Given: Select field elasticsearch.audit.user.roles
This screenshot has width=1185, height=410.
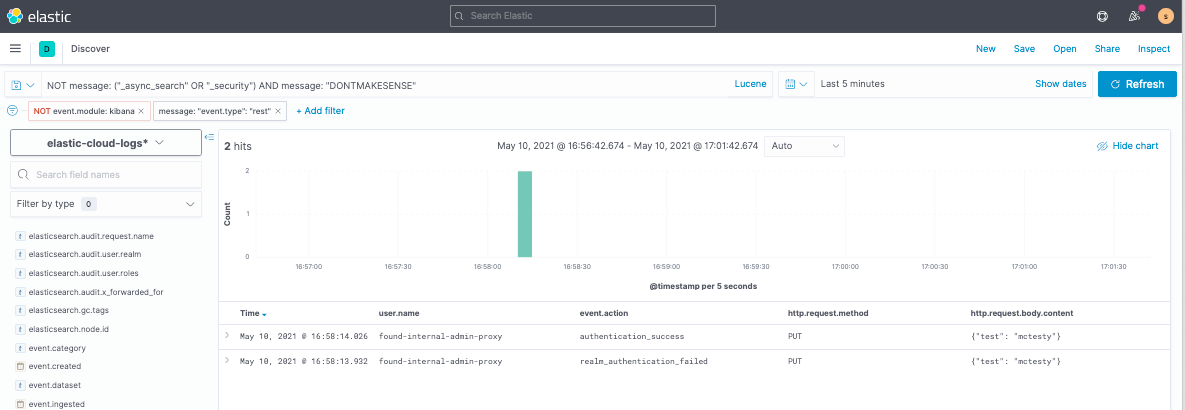Looking at the screenshot, I should tap(84, 273).
